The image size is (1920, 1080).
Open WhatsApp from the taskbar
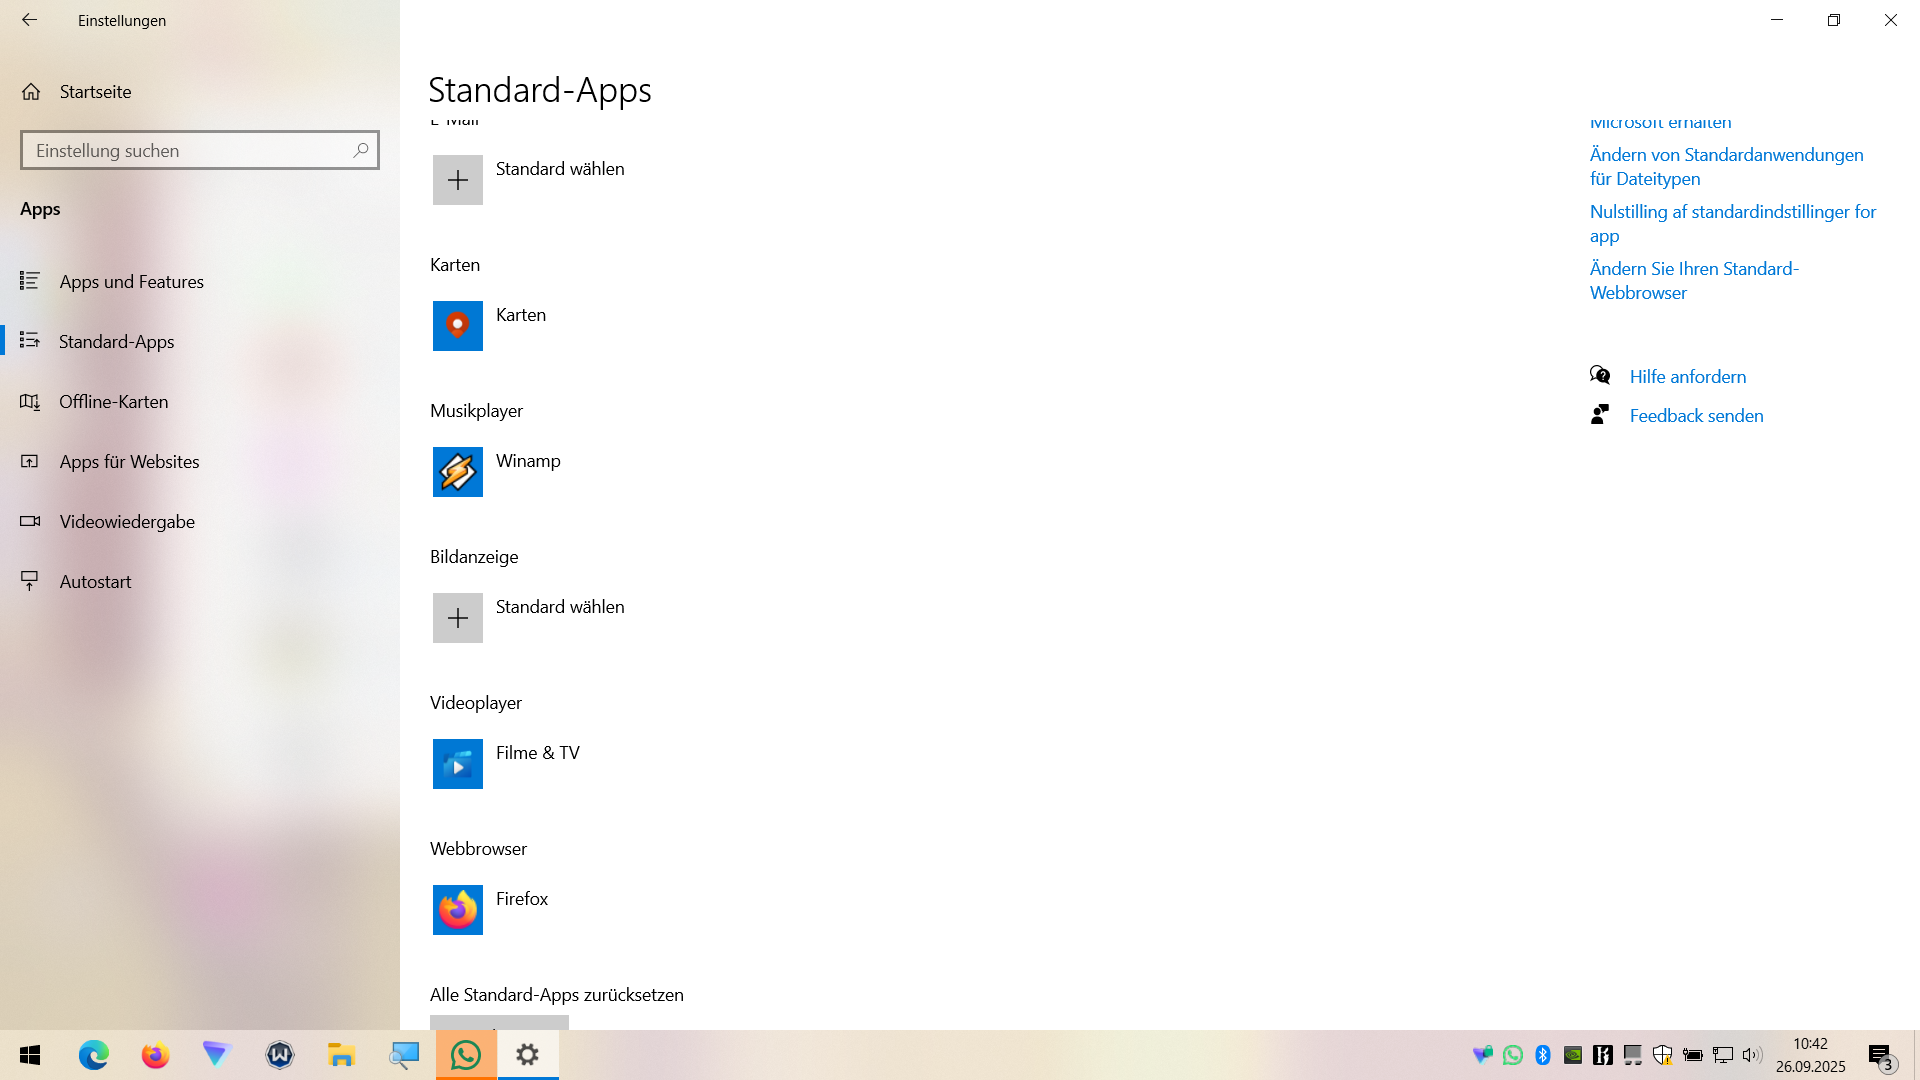tap(466, 1055)
